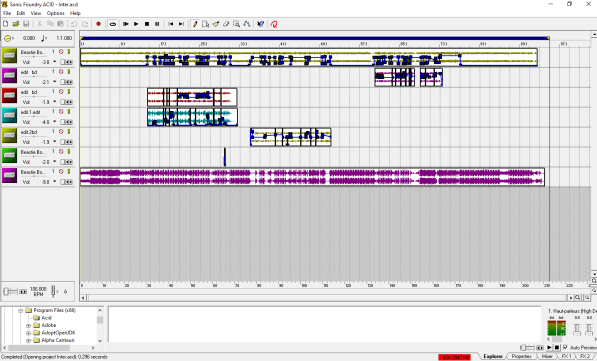Select the Acid folder in the tree

[x=46, y=318]
